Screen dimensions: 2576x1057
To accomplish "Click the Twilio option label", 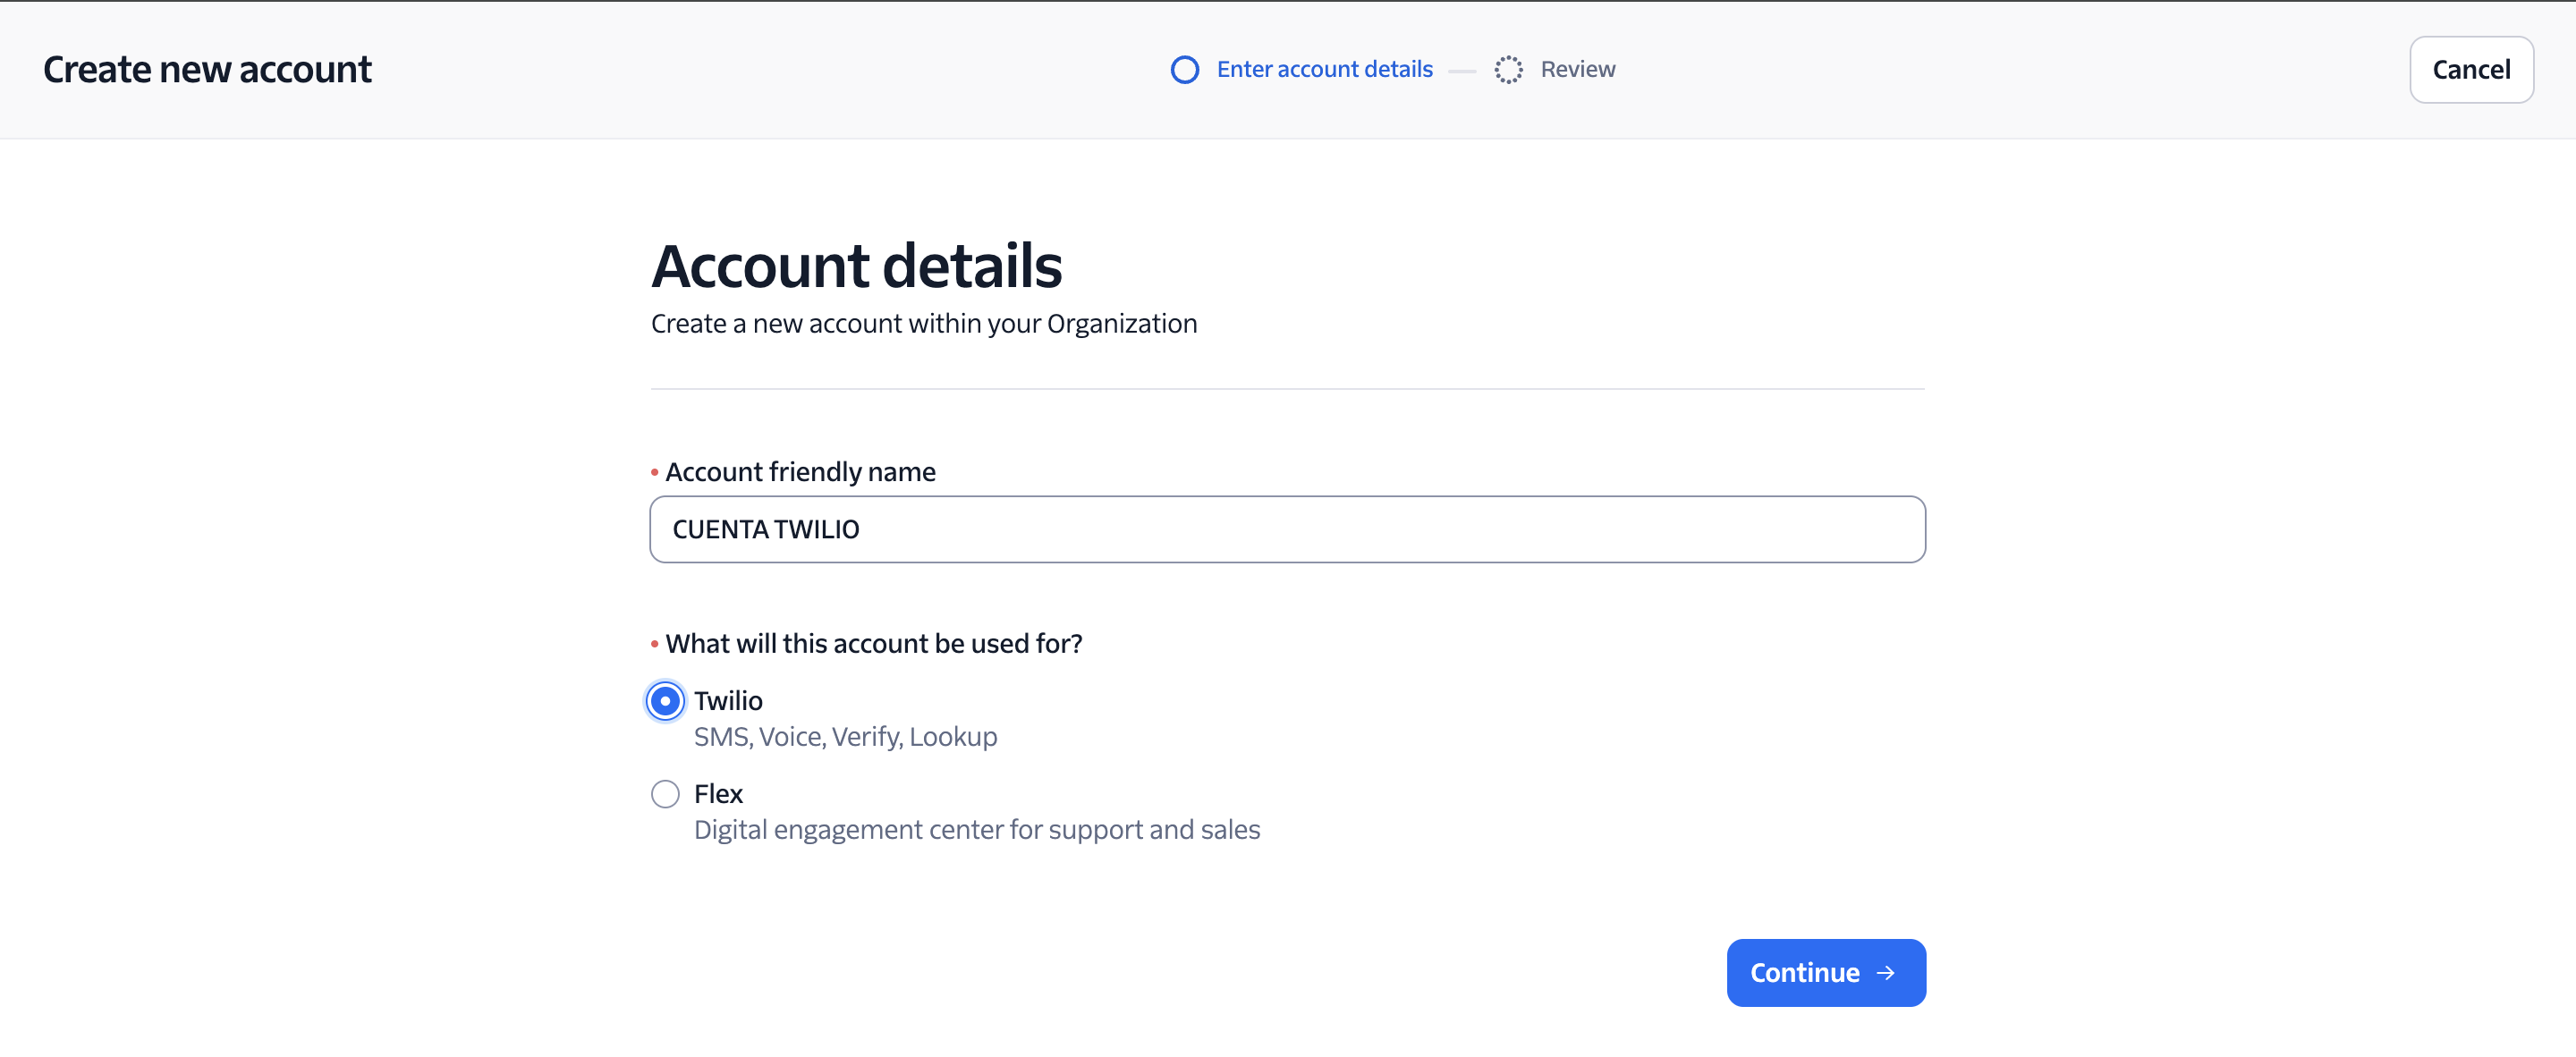I will click(x=728, y=701).
